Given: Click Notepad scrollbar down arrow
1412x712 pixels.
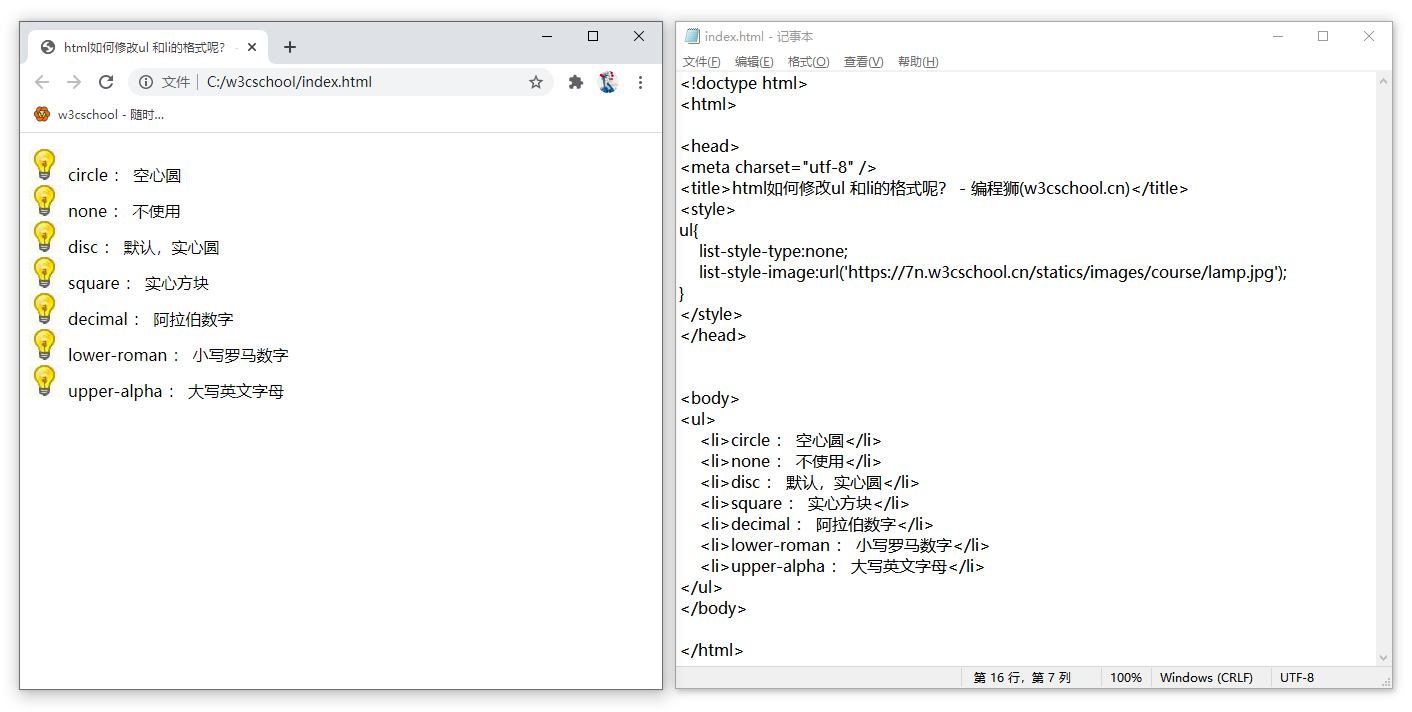Looking at the screenshot, I should click(1384, 658).
